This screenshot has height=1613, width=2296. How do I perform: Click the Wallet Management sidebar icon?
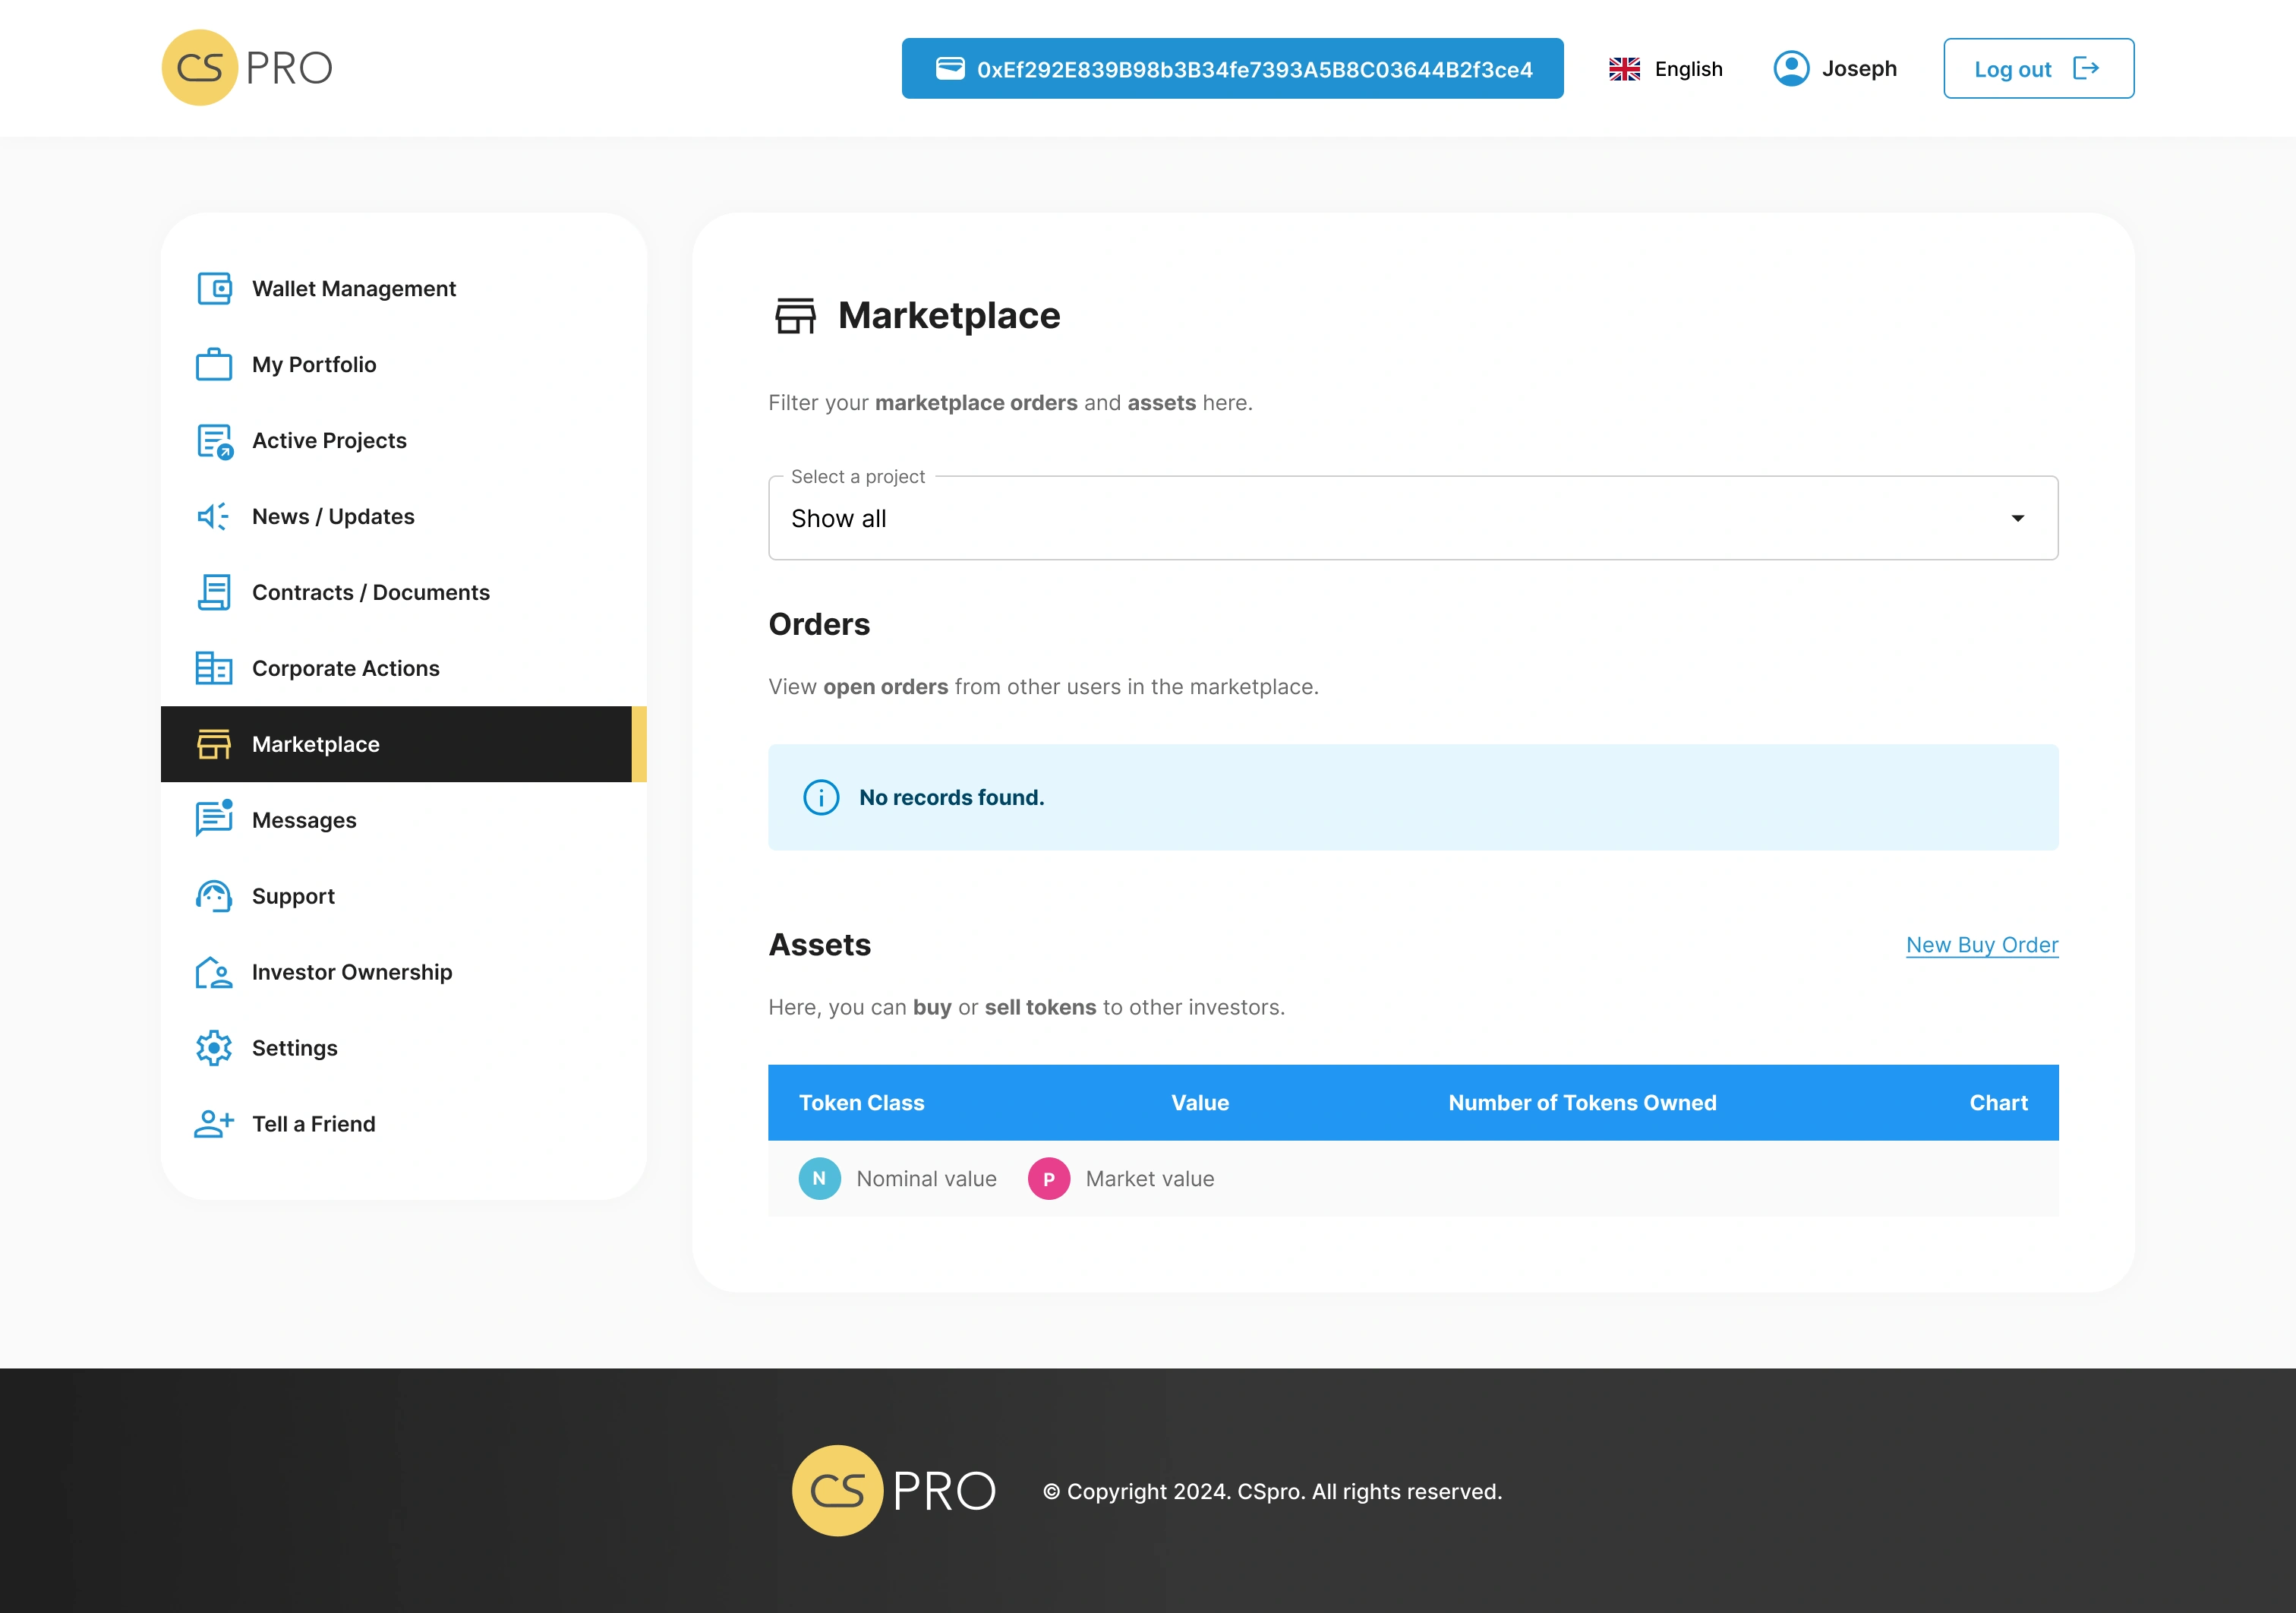[x=214, y=289]
